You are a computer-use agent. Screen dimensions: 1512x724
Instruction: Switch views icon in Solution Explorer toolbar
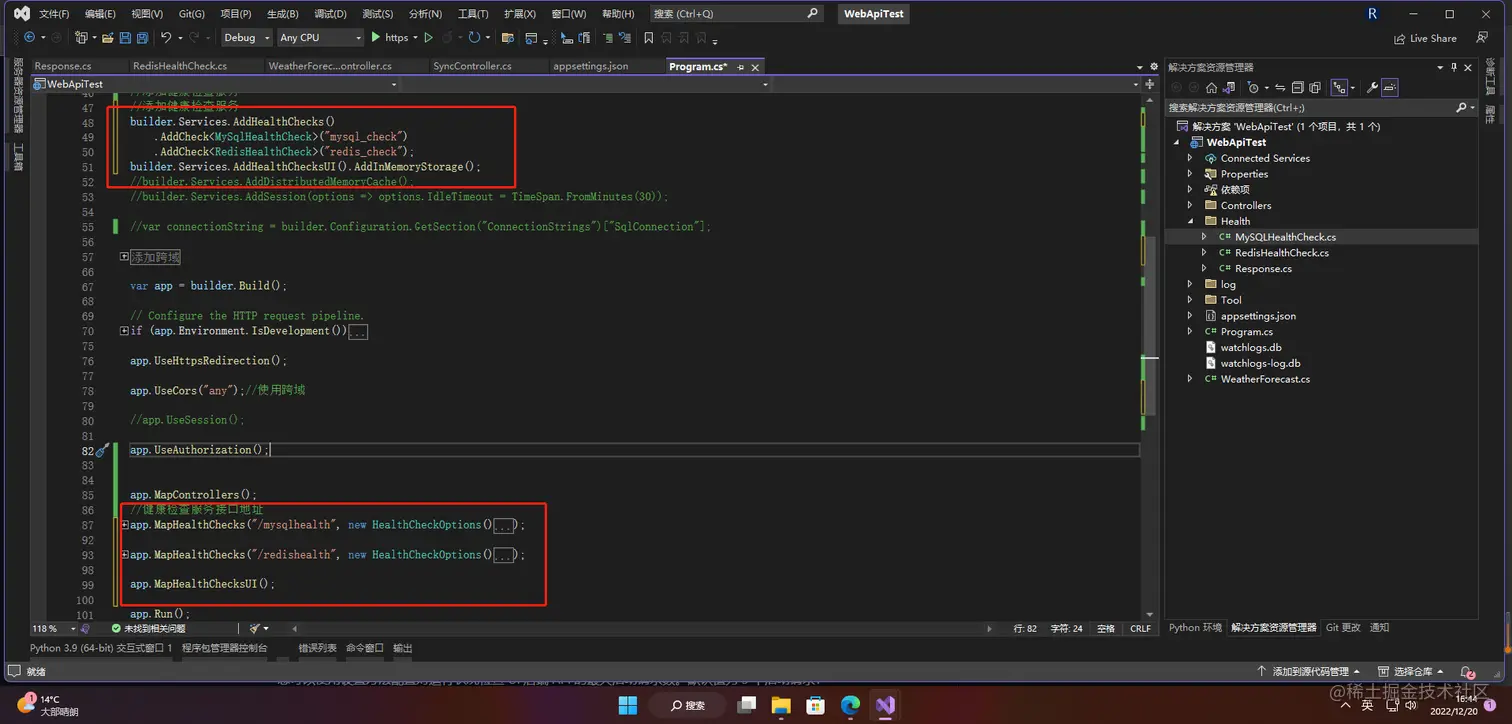[x=1230, y=87]
